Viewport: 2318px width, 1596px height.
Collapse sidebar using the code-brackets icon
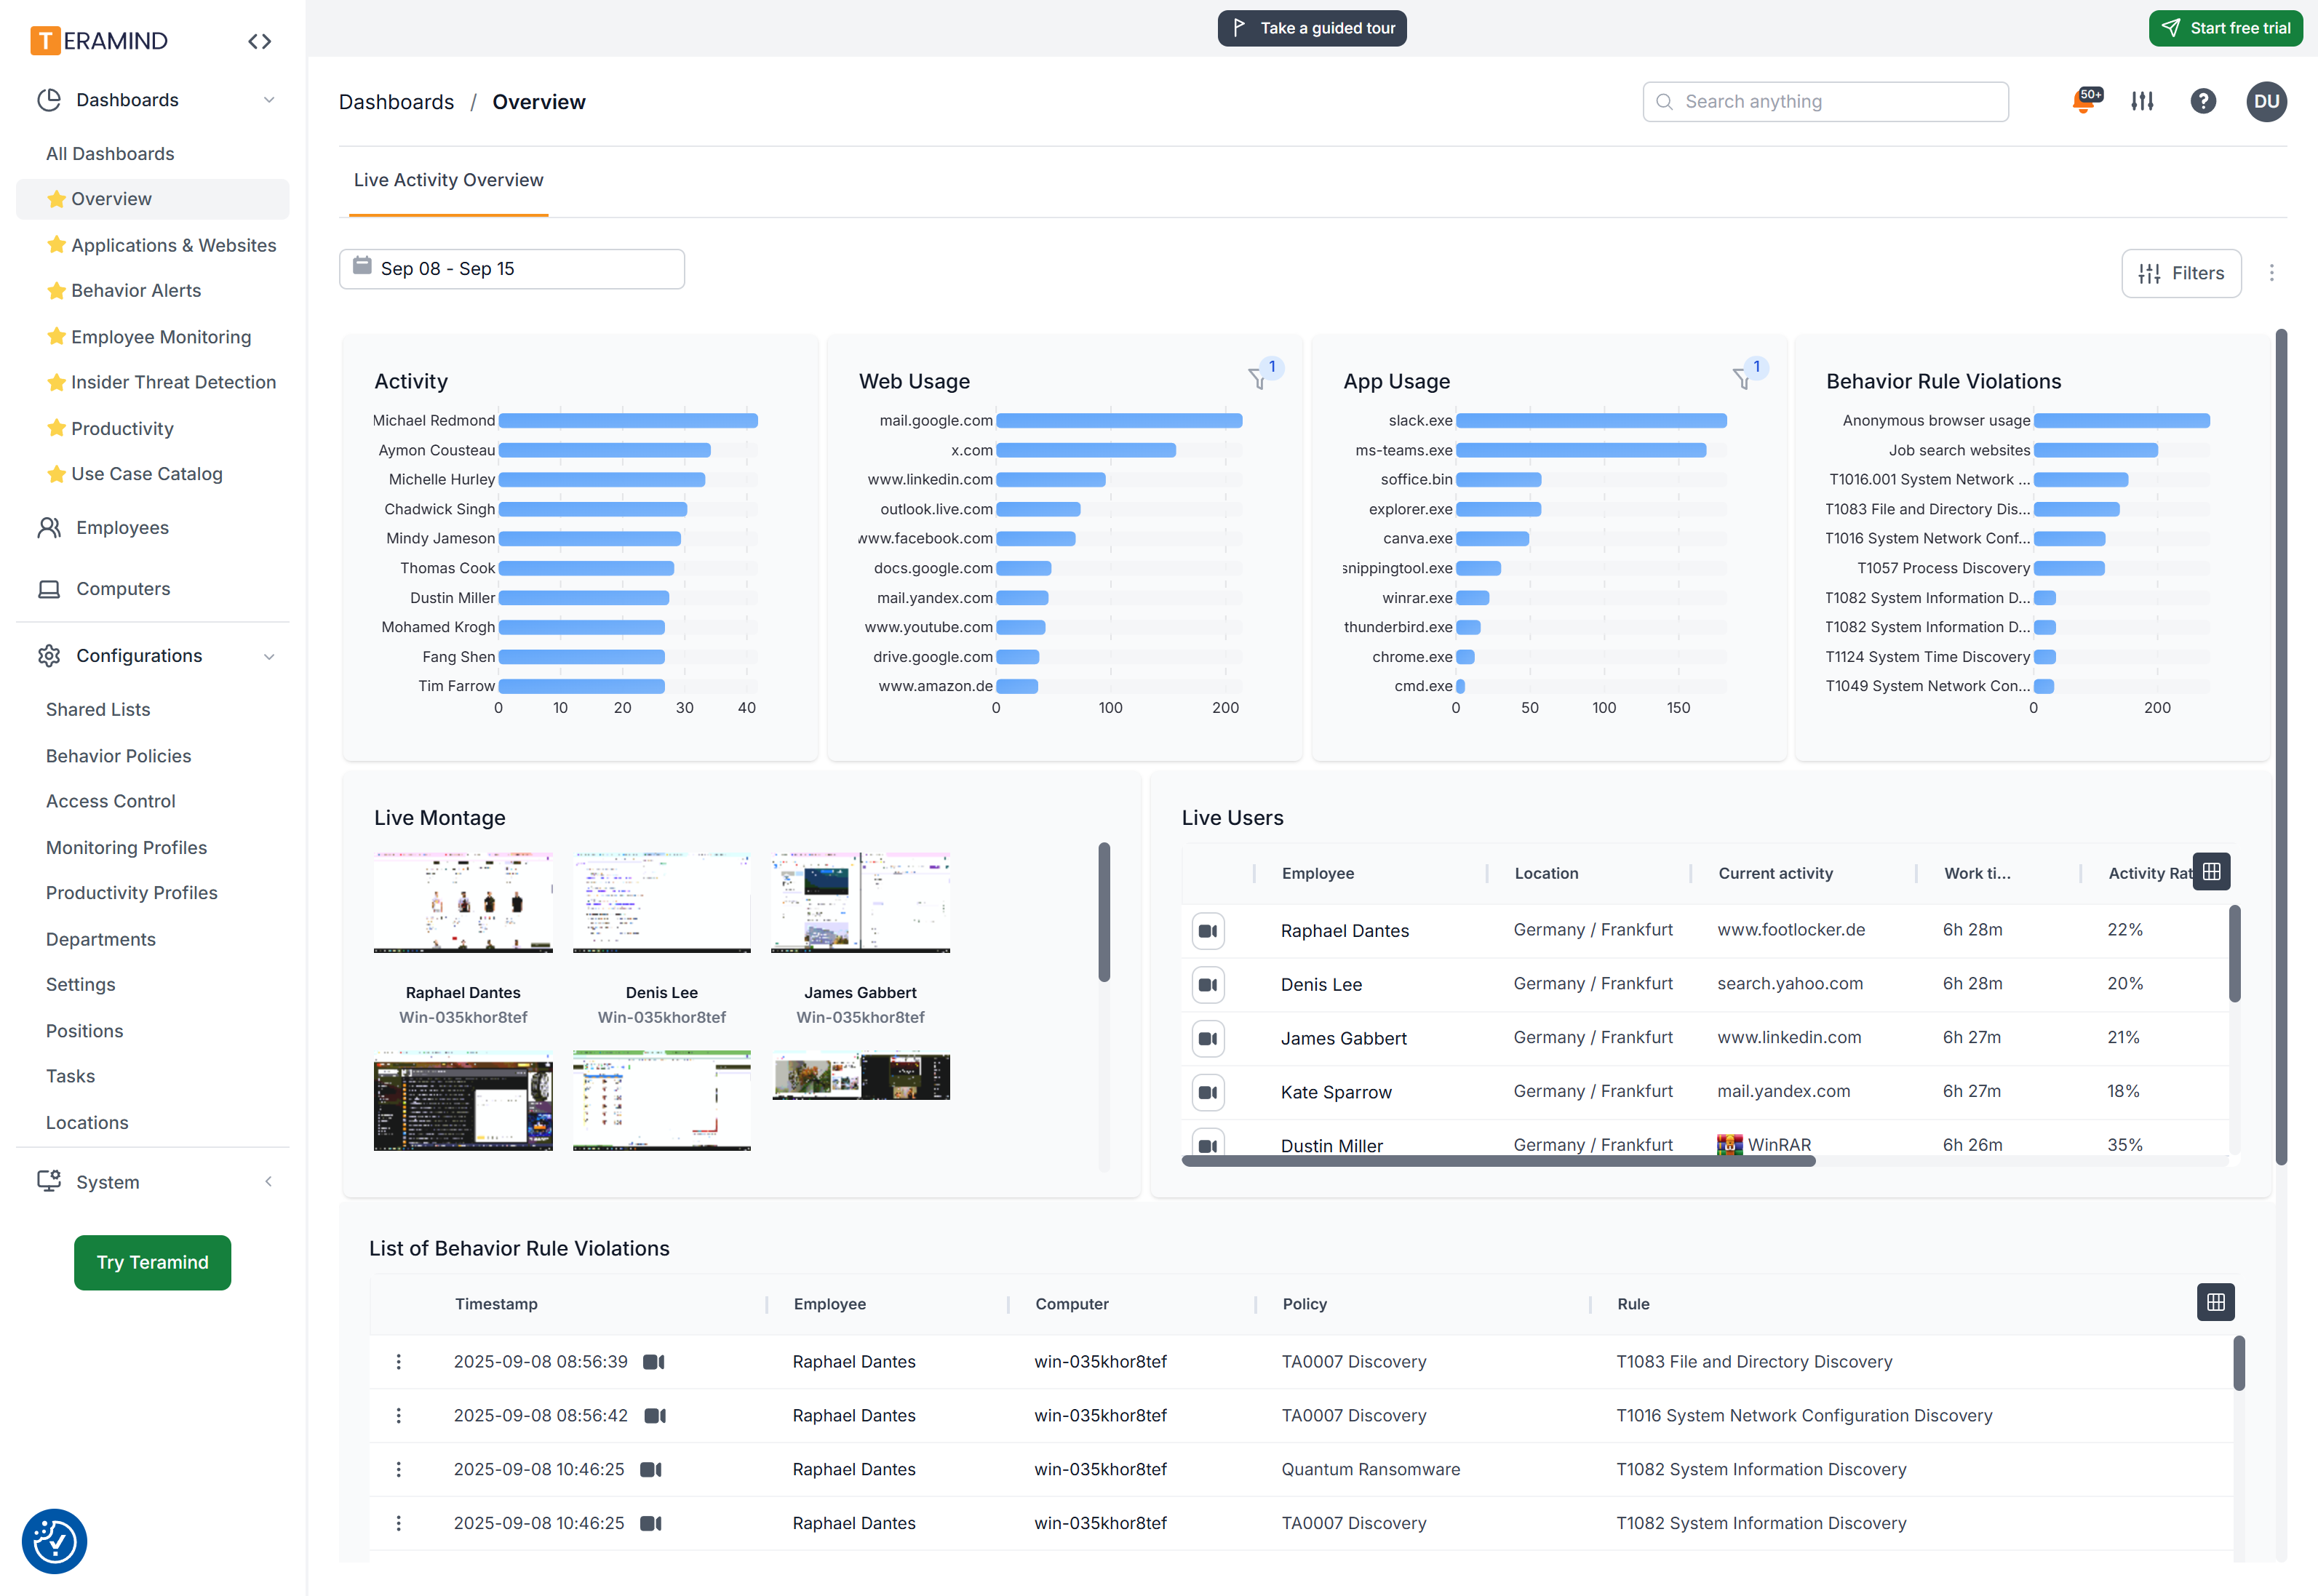[x=260, y=41]
